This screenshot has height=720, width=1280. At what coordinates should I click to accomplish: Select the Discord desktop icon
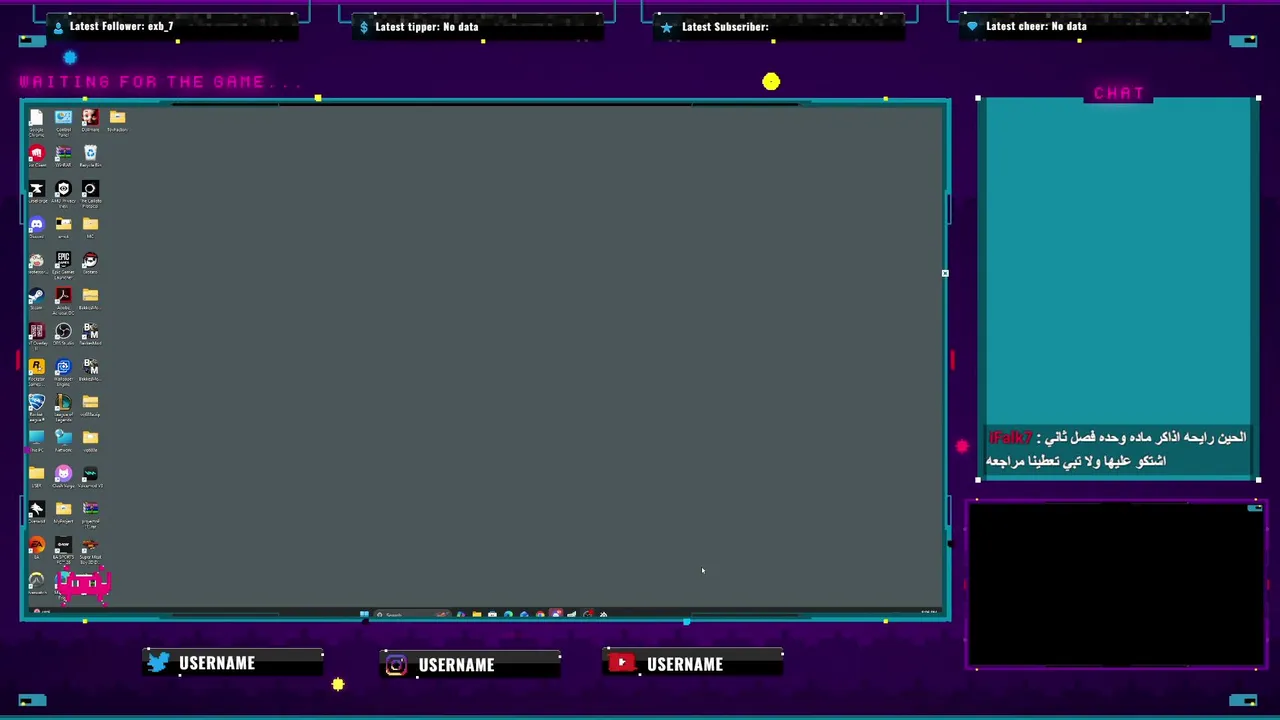(x=36, y=227)
